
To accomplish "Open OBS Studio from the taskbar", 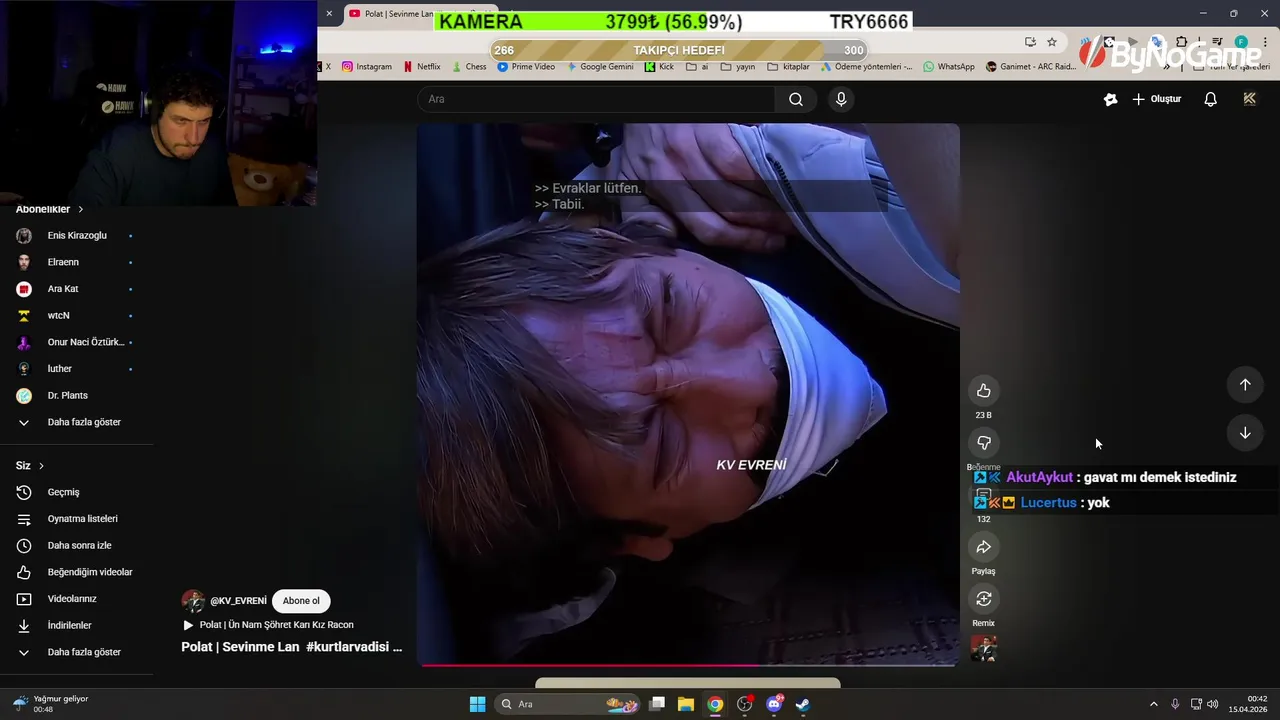I will tap(744, 704).
